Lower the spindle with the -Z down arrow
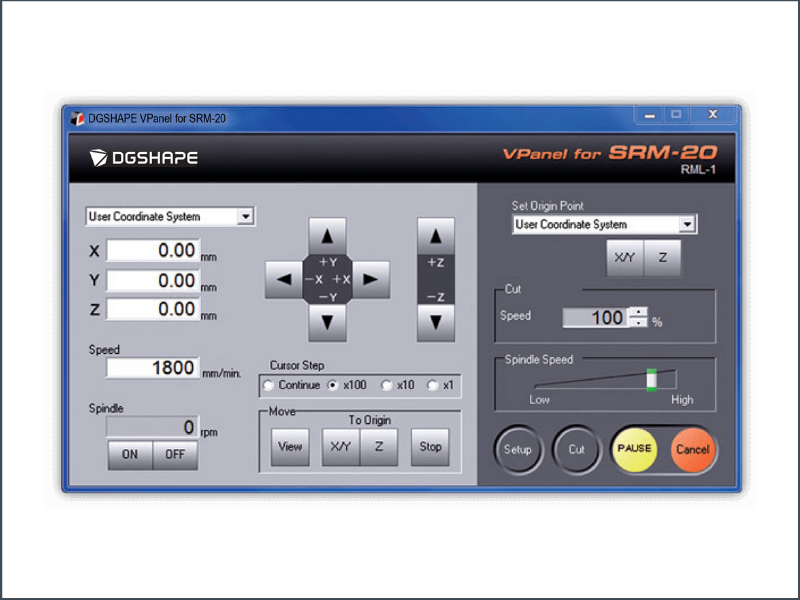Image resolution: width=800 pixels, height=600 pixels. pos(435,322)
